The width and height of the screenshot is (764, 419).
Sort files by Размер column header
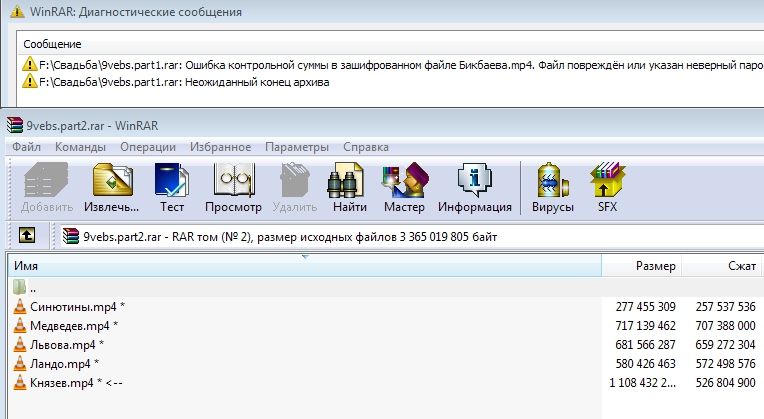[x=641, y=266]
